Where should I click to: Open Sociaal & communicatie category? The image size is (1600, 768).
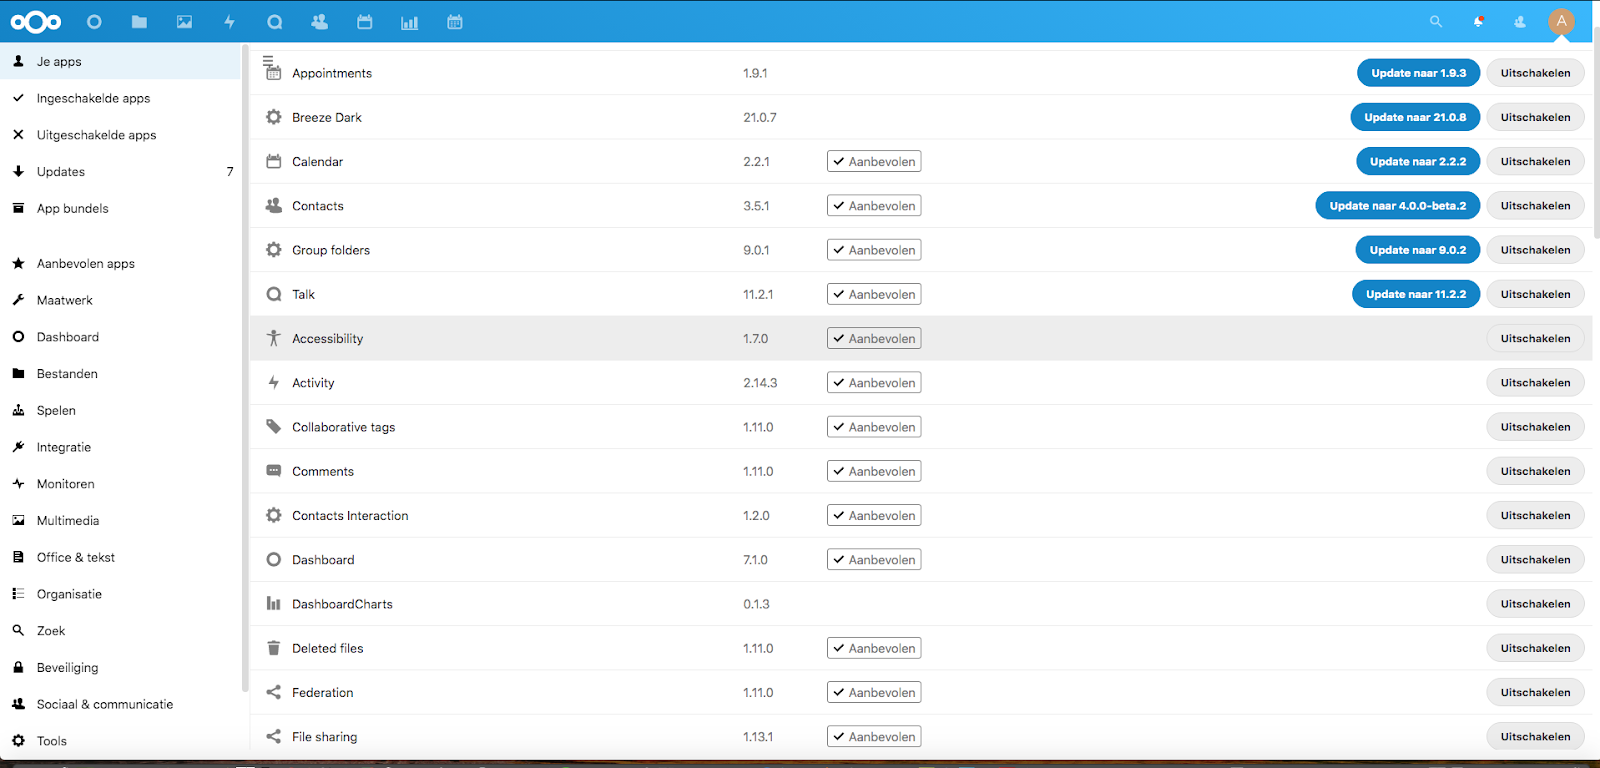pyautogui.click(x=120, y=704)
